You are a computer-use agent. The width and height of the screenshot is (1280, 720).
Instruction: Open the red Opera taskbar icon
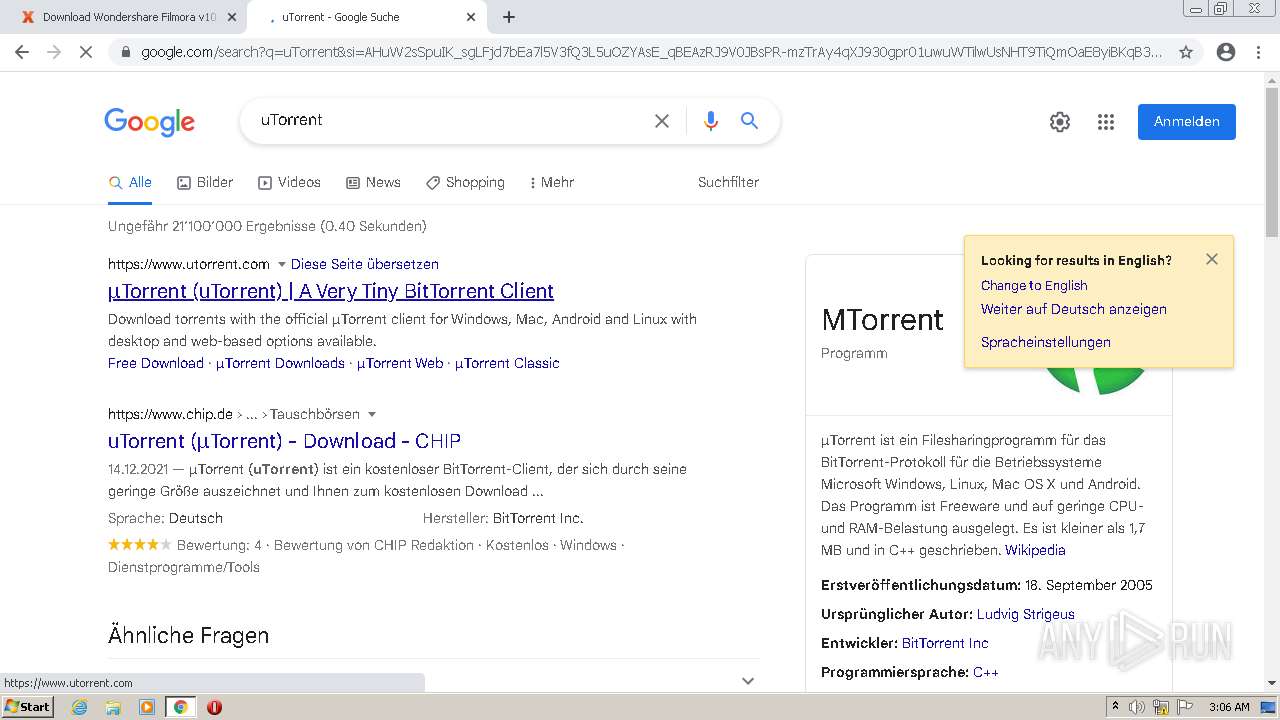[214, 707]
